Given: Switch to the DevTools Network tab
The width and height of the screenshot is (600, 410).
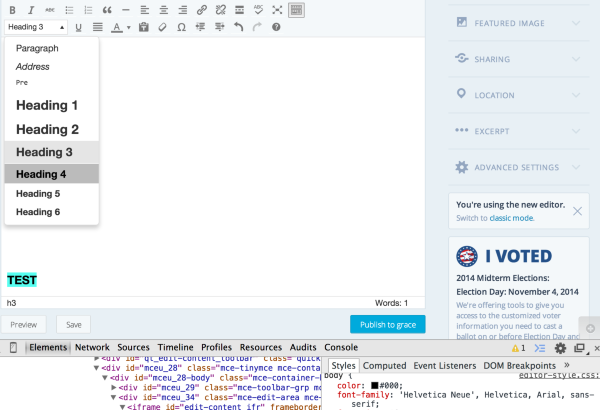Looking at the screenshot, I should point(92,348).
